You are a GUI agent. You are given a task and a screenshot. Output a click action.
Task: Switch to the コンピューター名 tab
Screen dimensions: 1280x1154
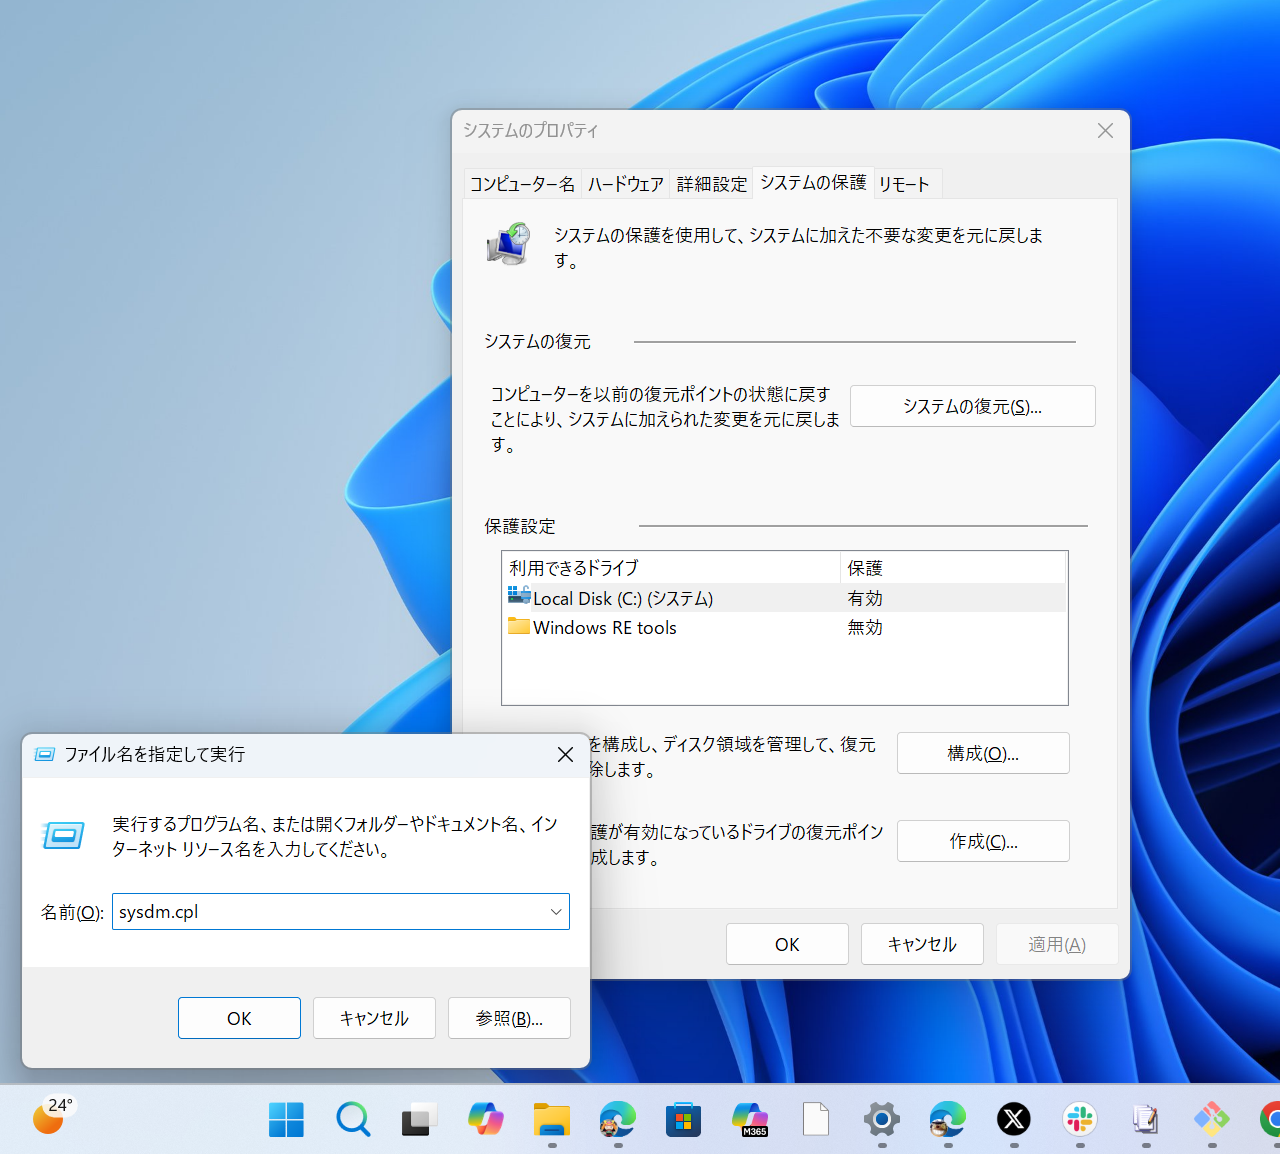coord(521,183)
